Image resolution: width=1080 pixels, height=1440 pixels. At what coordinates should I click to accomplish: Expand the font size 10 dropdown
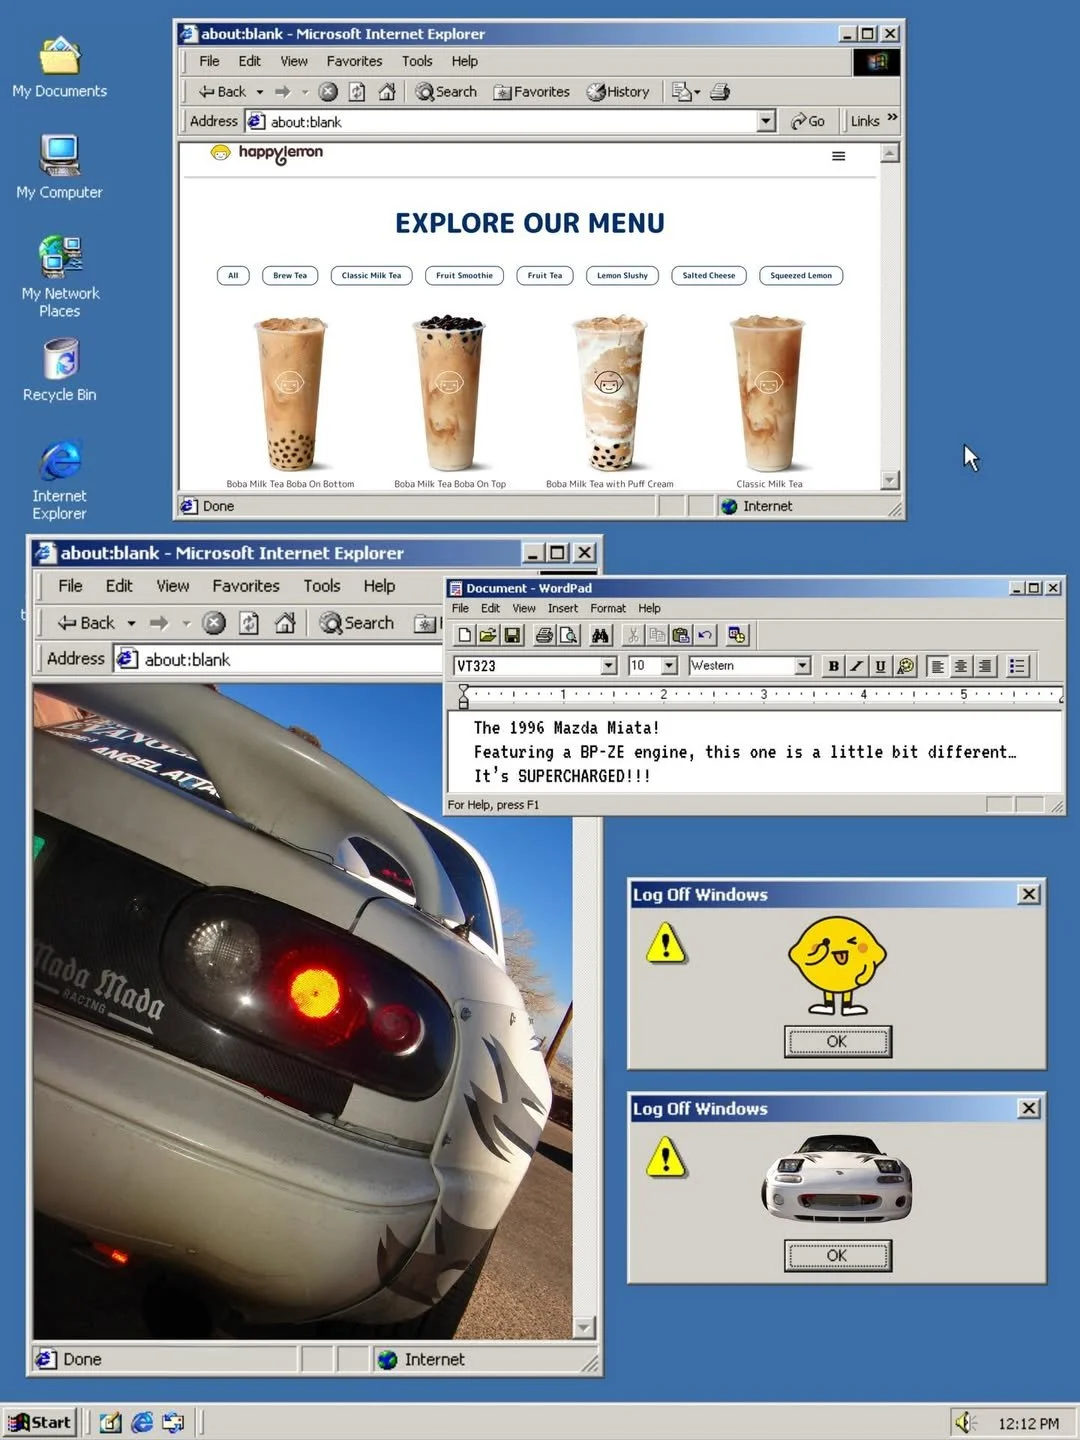click(670, 666)
